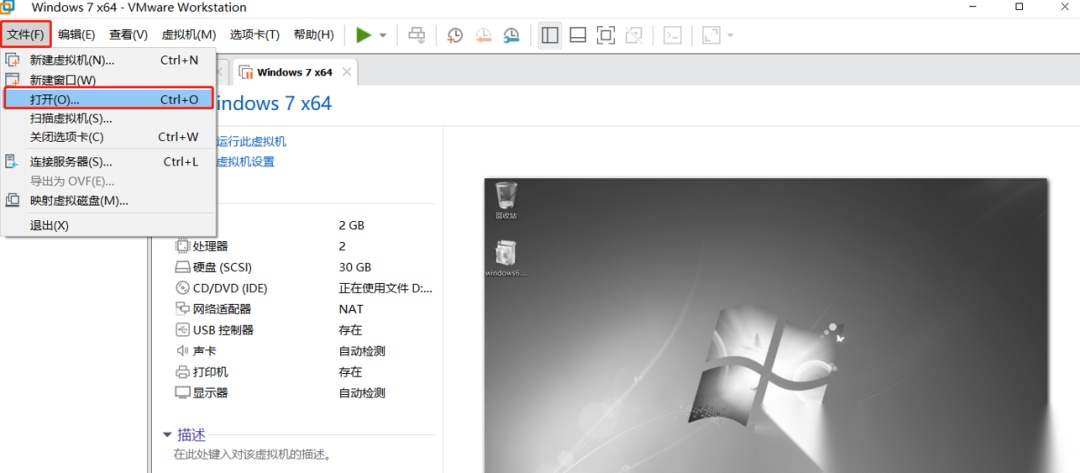Open the 选项卡(T) menu

pyautogui.click(x=254, y=34)
